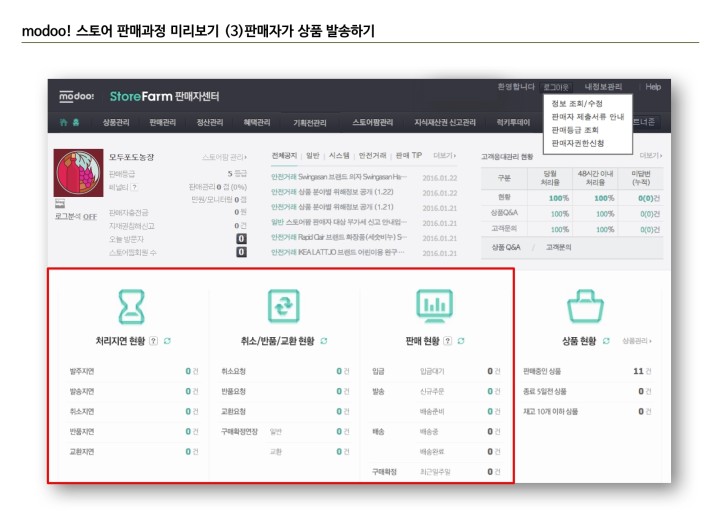Open the IKEA LATTJO 브랜드 notice
The height and width of the screenshot is (523, 720).
coord(338,252)
